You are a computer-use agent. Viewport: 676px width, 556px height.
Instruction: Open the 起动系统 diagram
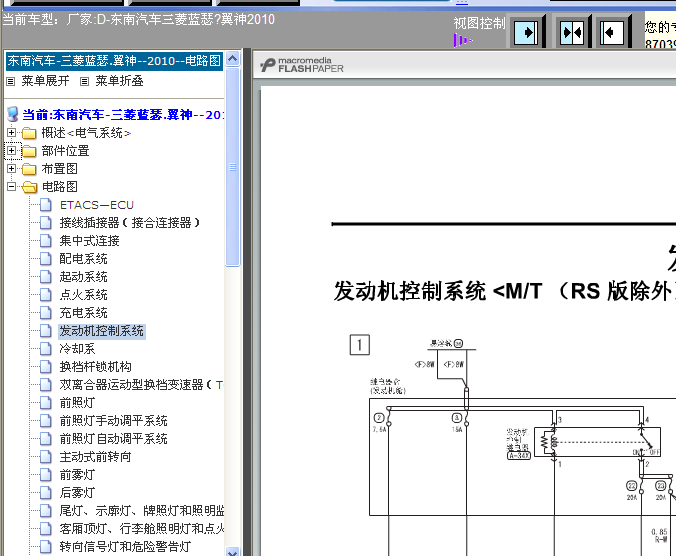point(84,277)
